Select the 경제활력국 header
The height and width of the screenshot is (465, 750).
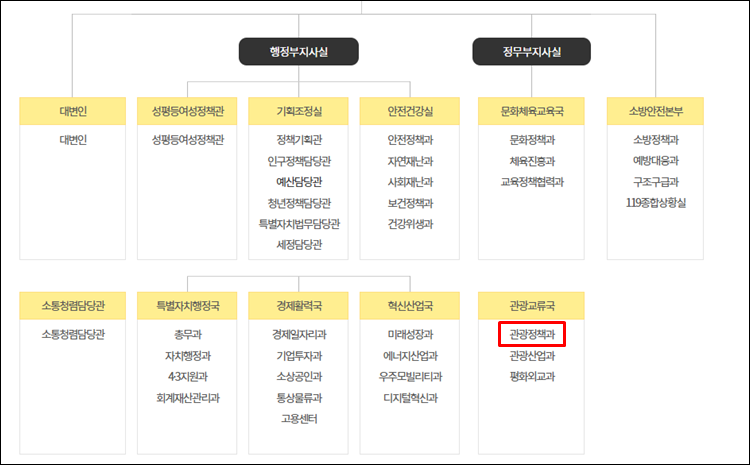point(298,306)
